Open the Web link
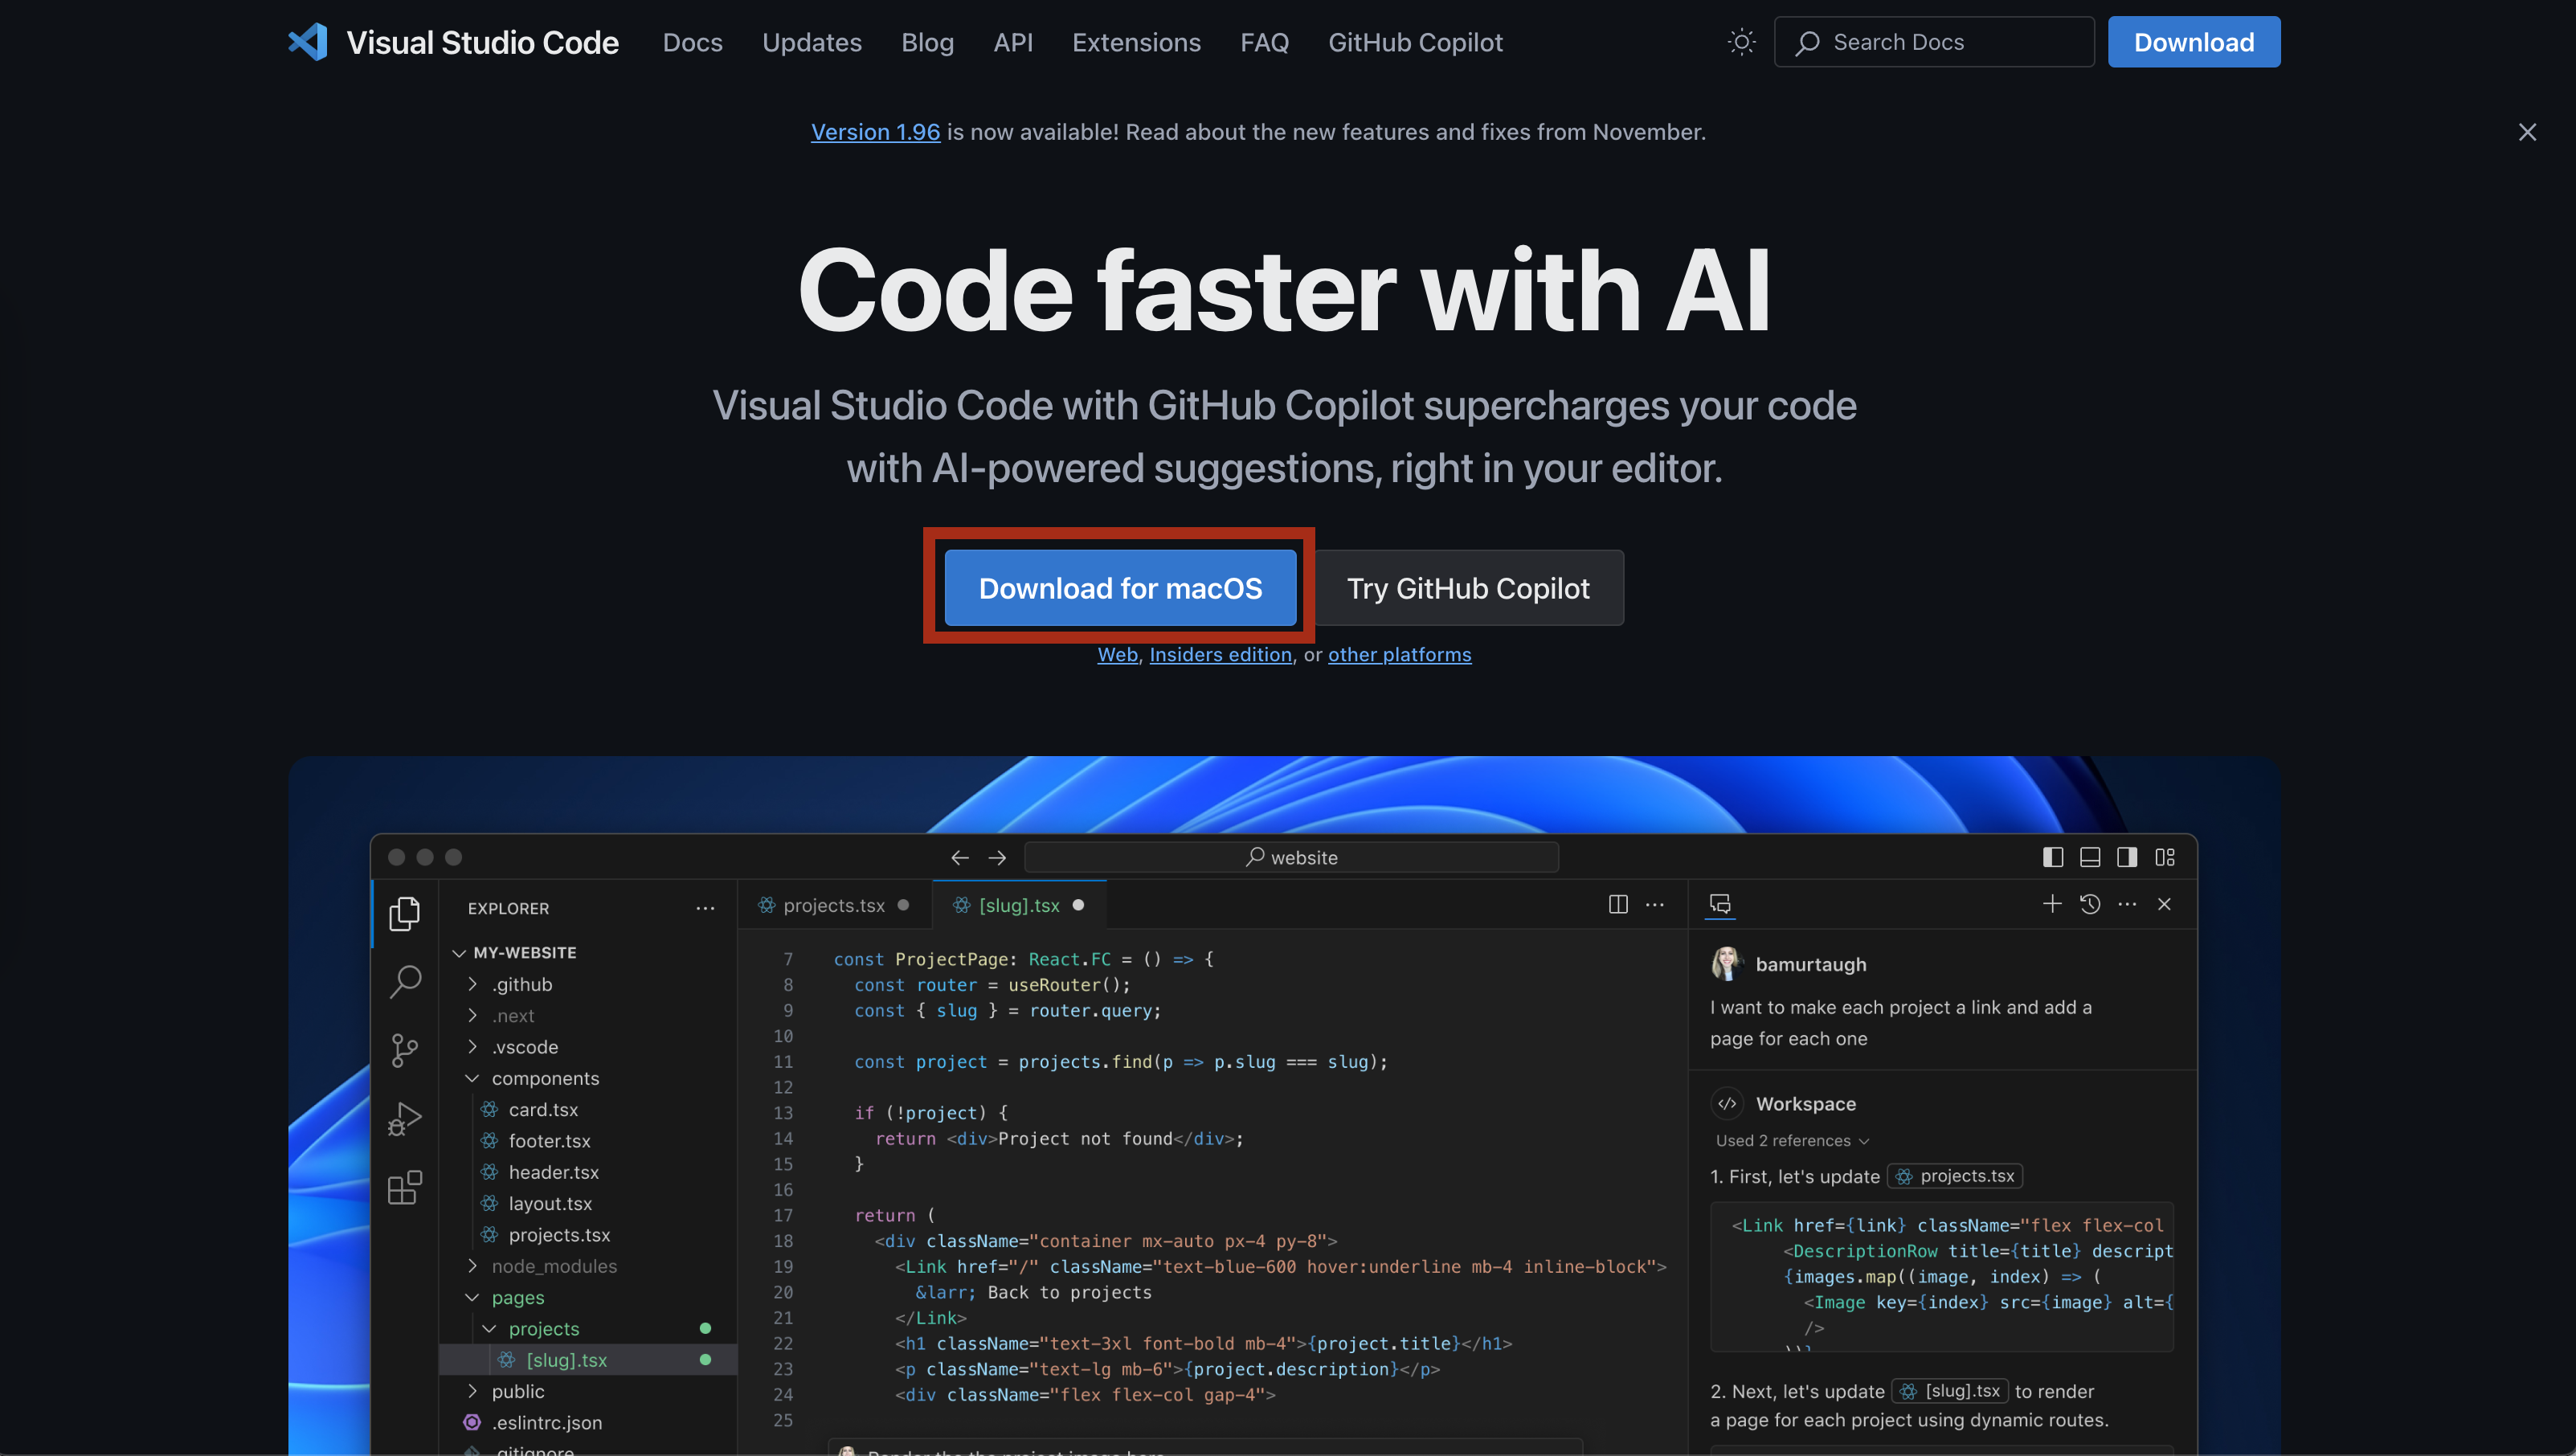Image resolution: width=2576 pixels, height=1456 pixels. tap(1117, 654)
